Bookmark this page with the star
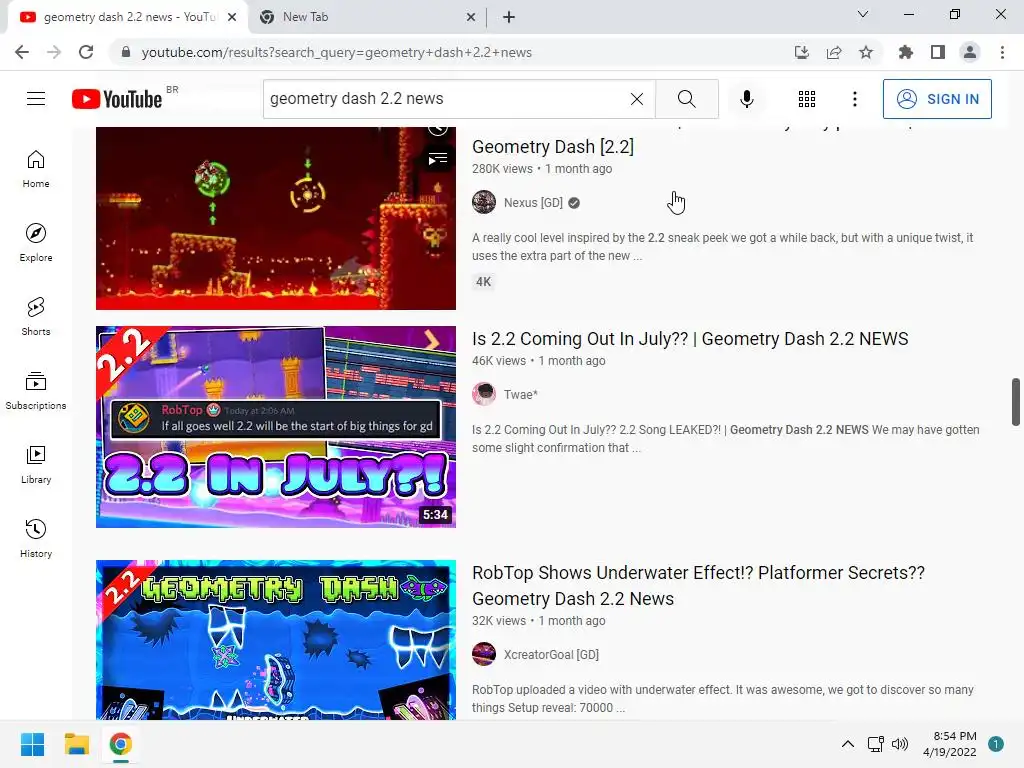Screen dimensions: 1024x768 point(866,52)
